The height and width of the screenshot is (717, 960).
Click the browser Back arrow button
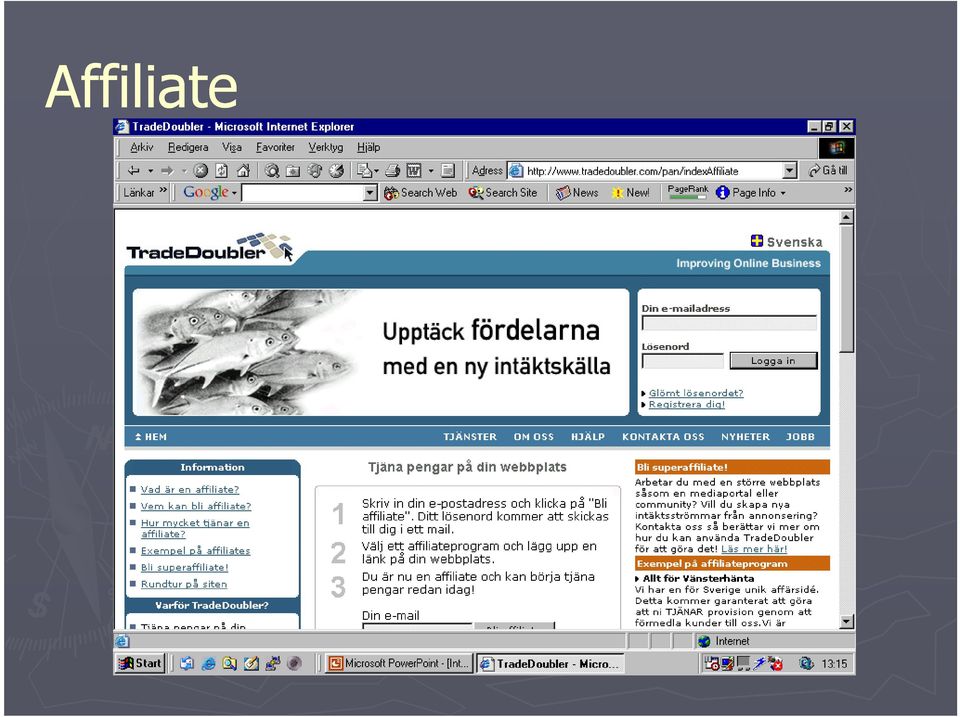133,171
